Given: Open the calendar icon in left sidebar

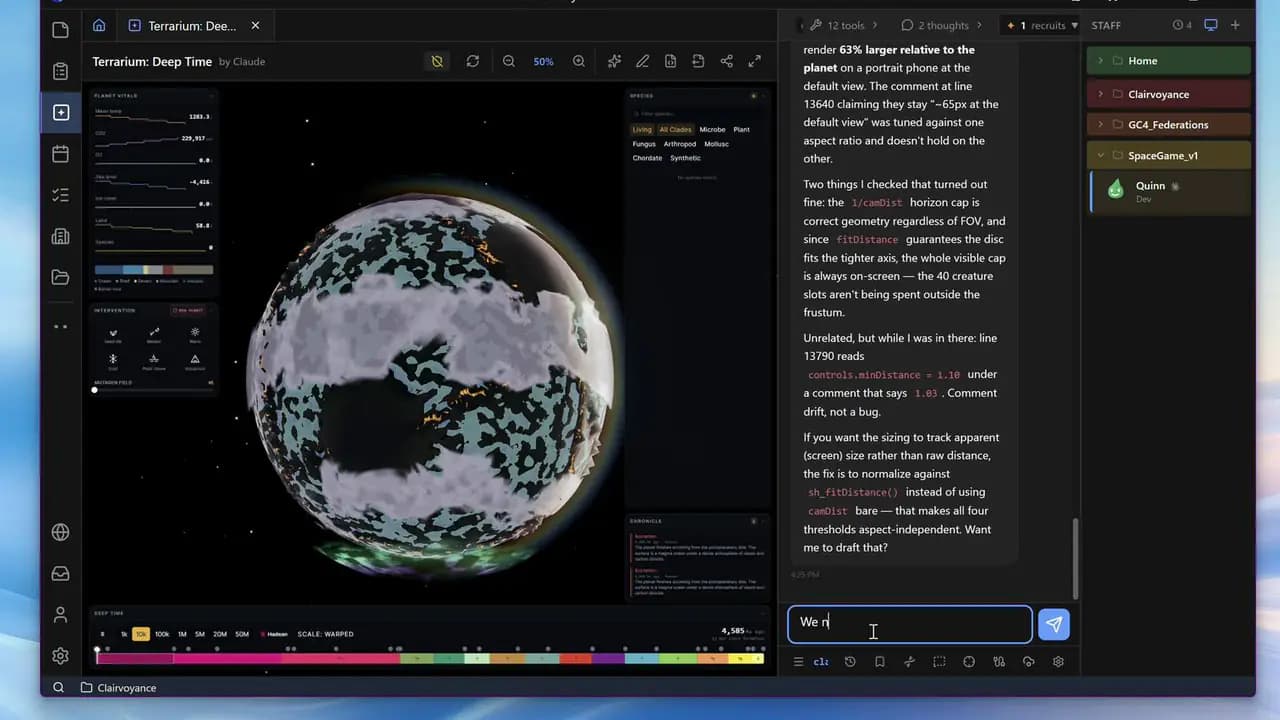Looking at the screenshot, I should (x=60, y=154).
